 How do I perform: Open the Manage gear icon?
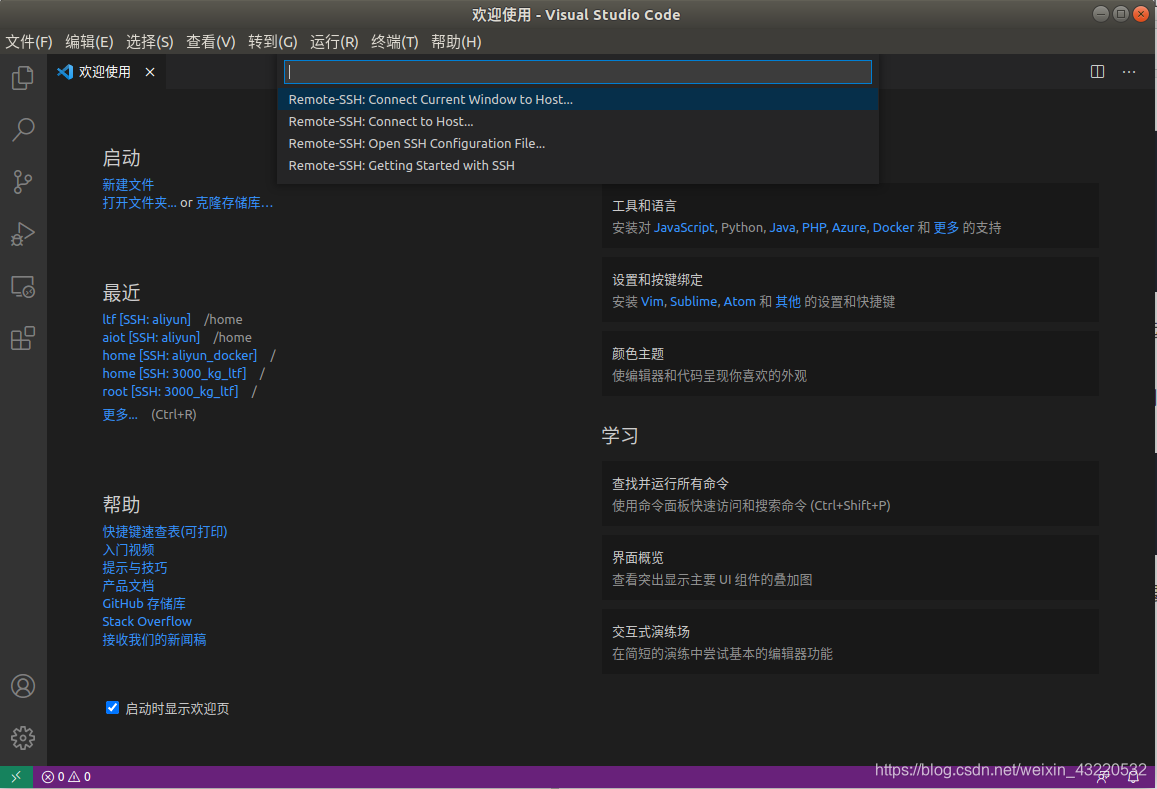[23, 738]
